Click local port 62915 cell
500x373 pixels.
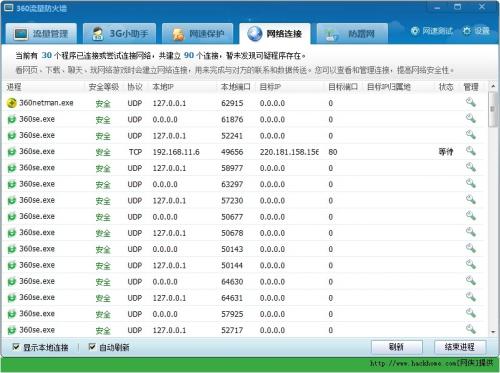coord(232,103)
